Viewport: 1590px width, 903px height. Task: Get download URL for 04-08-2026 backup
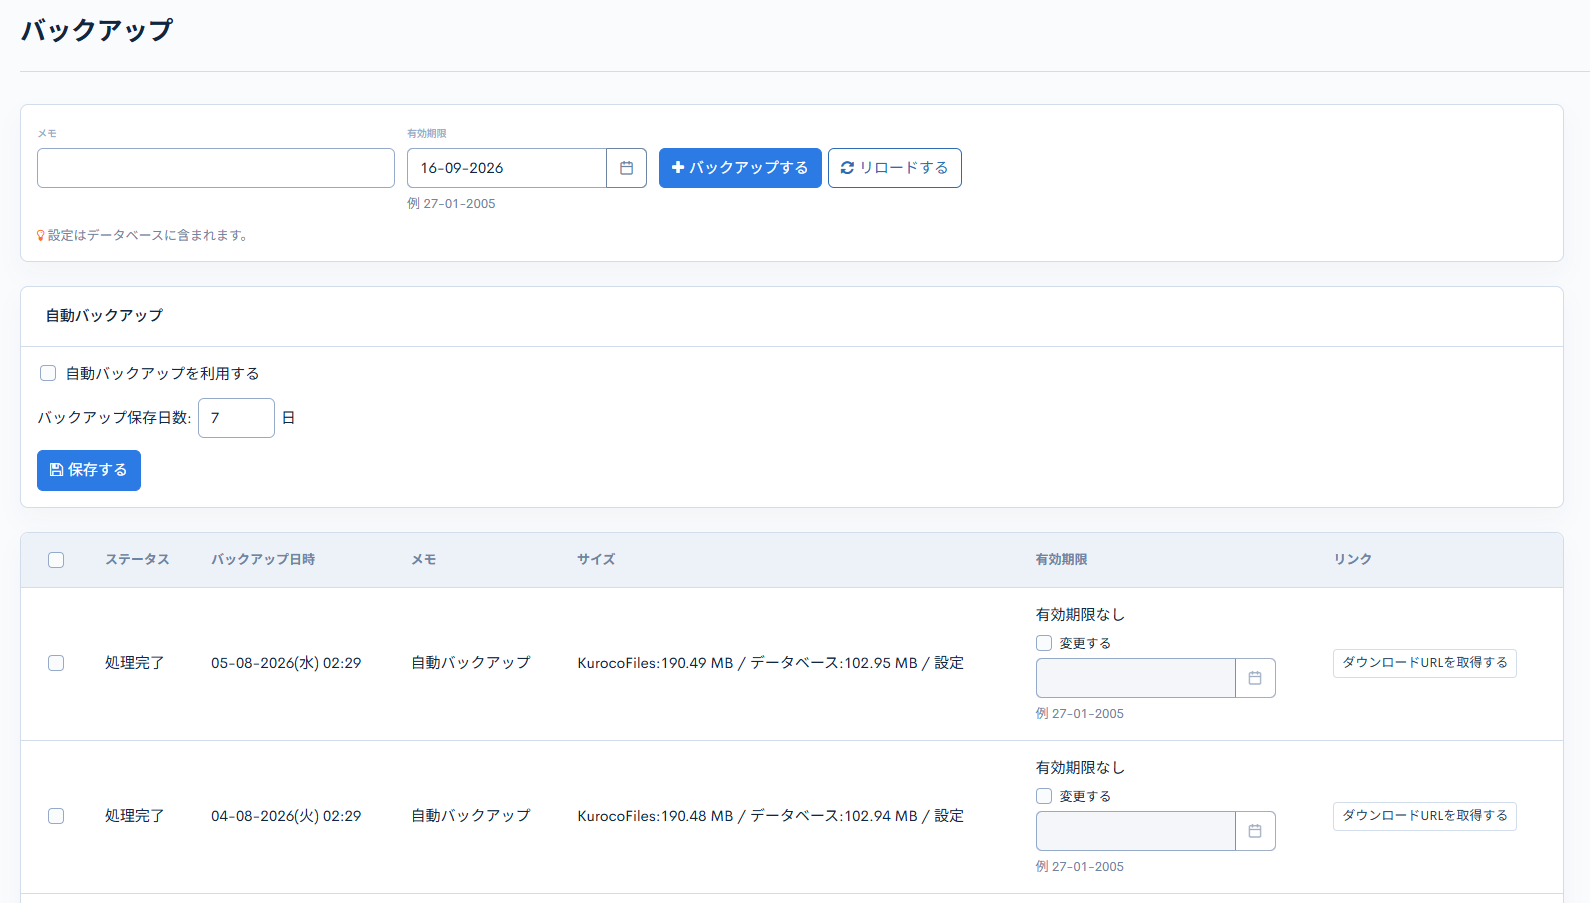(1425, 816)
